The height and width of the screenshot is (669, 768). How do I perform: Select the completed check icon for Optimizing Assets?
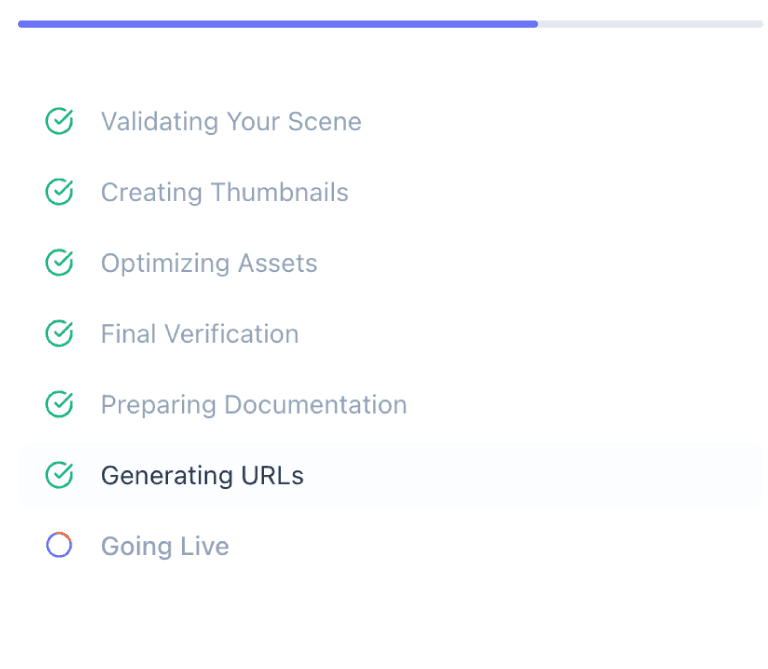(59, 263)
